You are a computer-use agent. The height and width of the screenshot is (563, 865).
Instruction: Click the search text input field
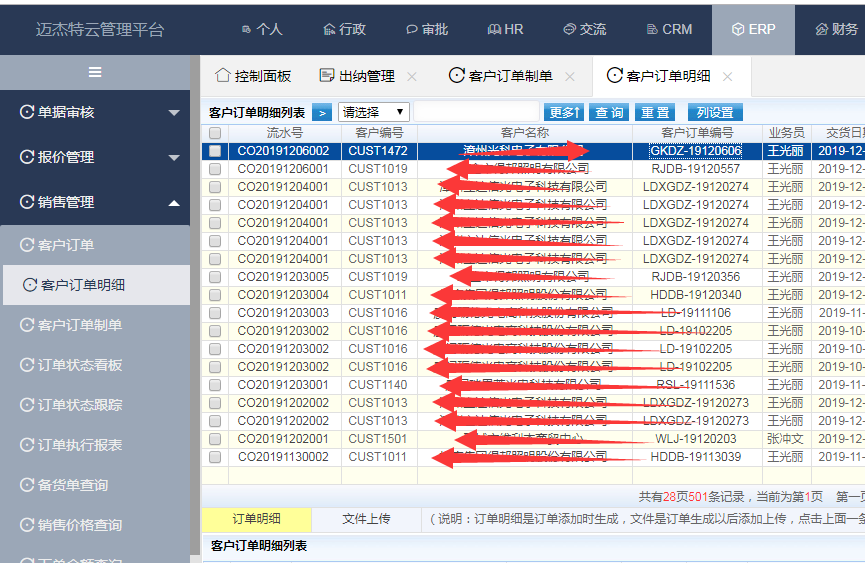pyautogui.click(x=476, y=112)
